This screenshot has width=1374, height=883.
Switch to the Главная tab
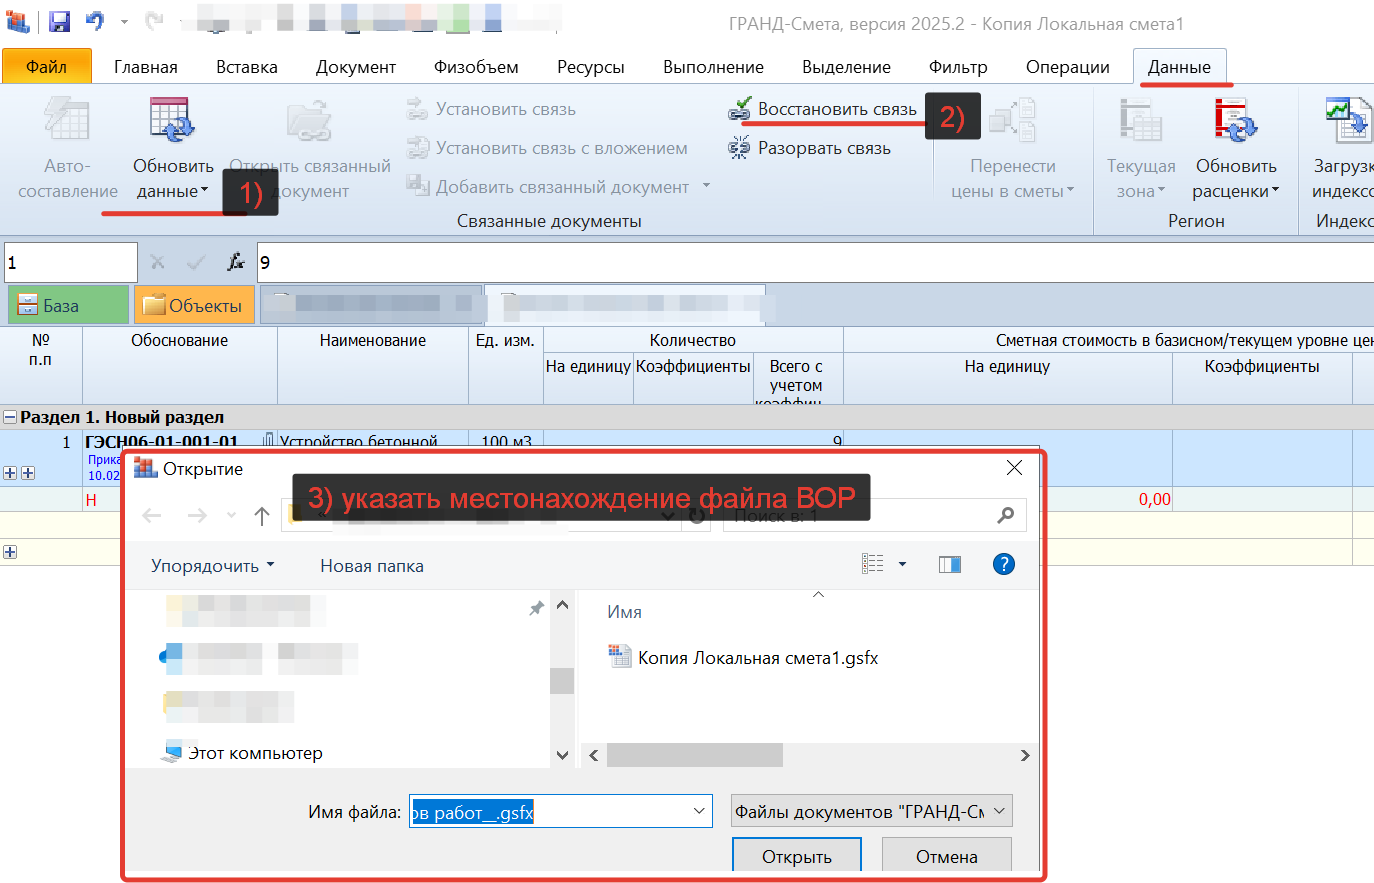(x=146, y=67)
